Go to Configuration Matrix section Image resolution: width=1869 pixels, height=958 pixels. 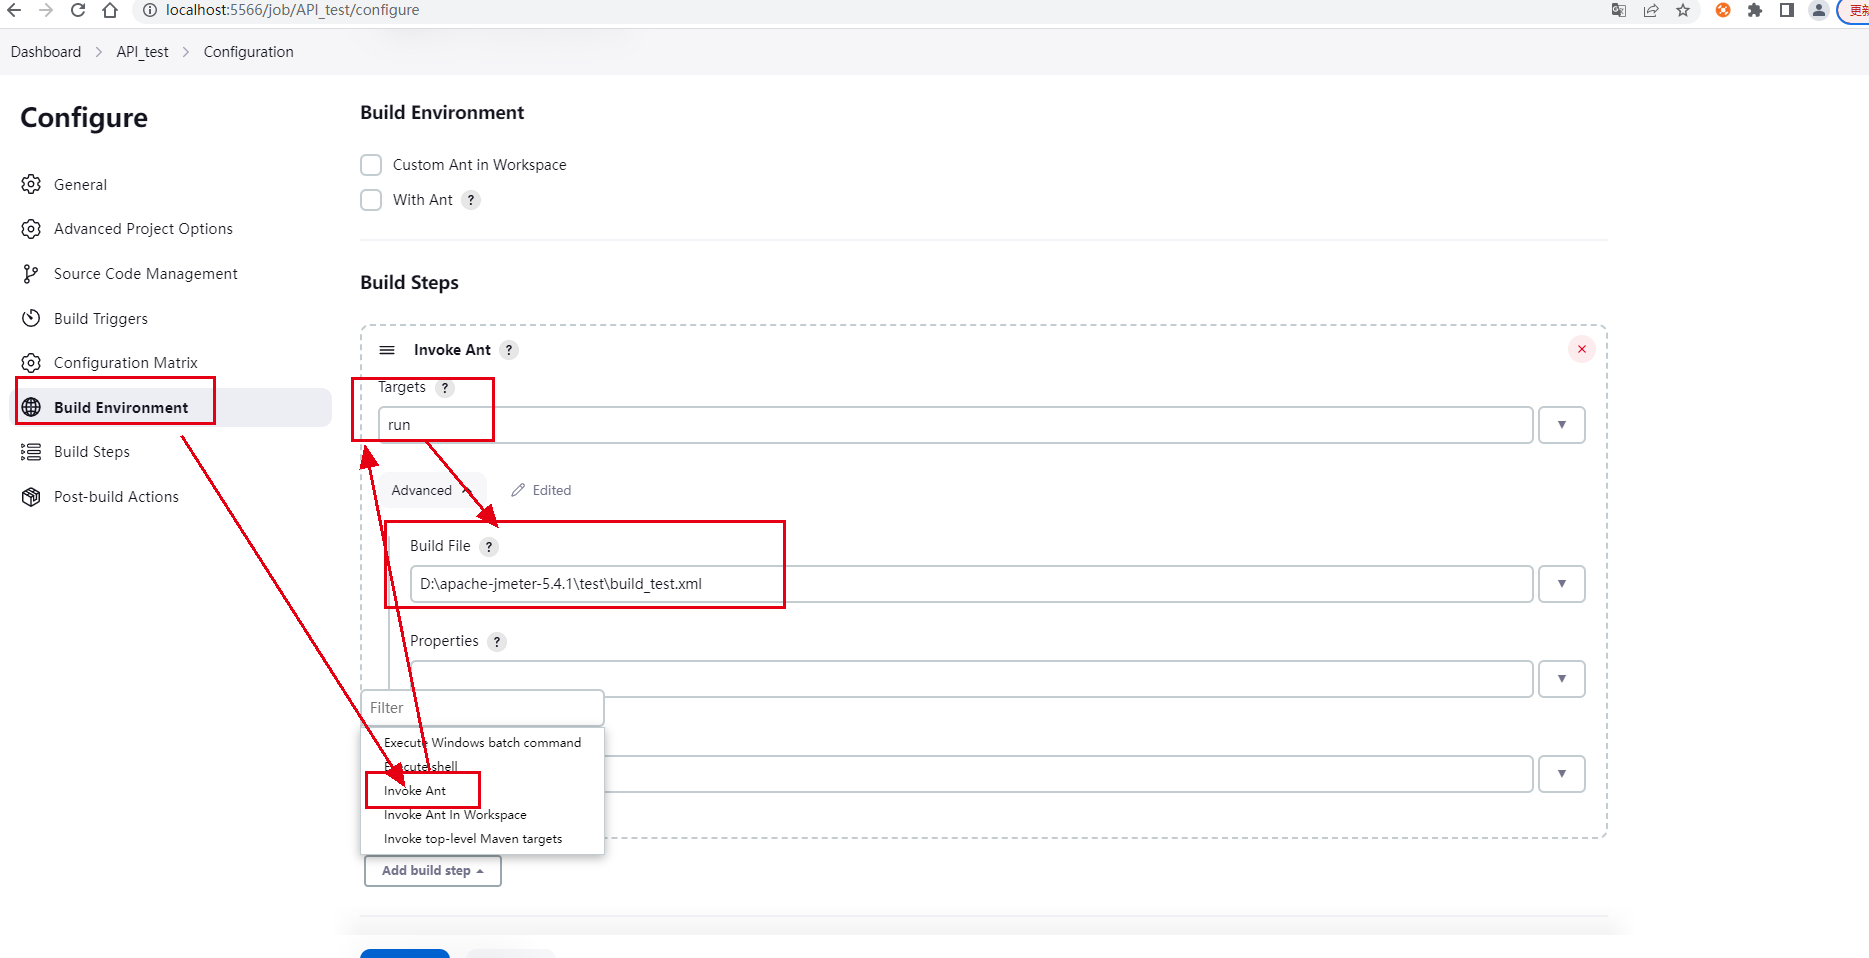(x=126, y=363)
